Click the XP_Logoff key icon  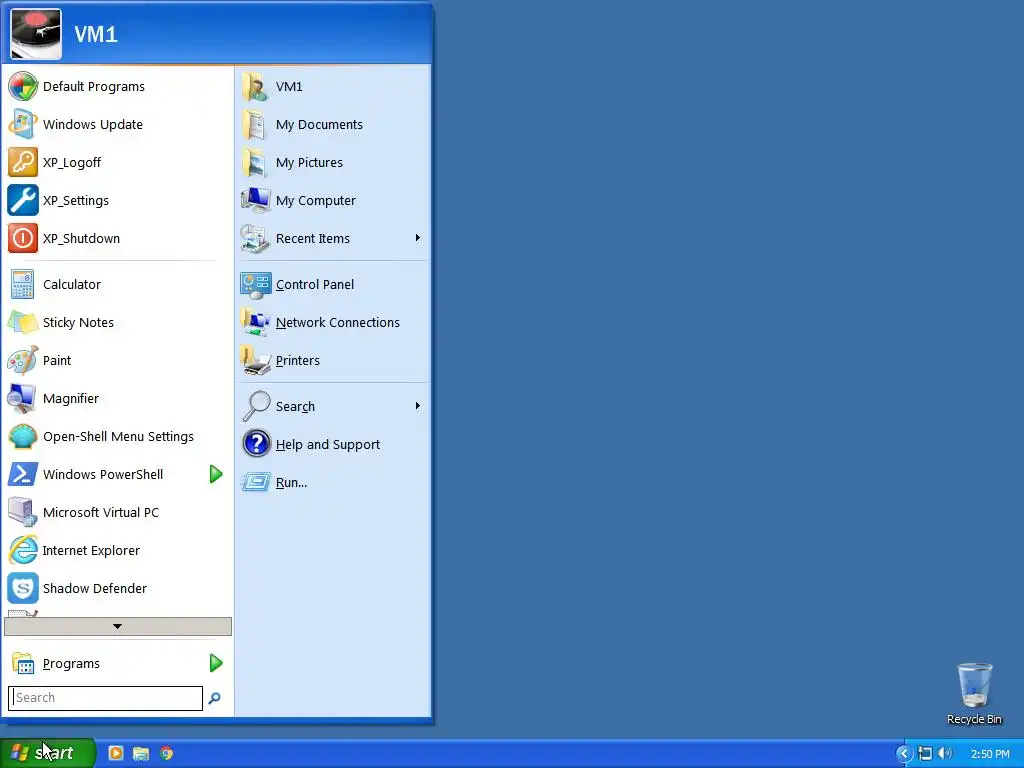pyautogui.click(x=23, y=162)
